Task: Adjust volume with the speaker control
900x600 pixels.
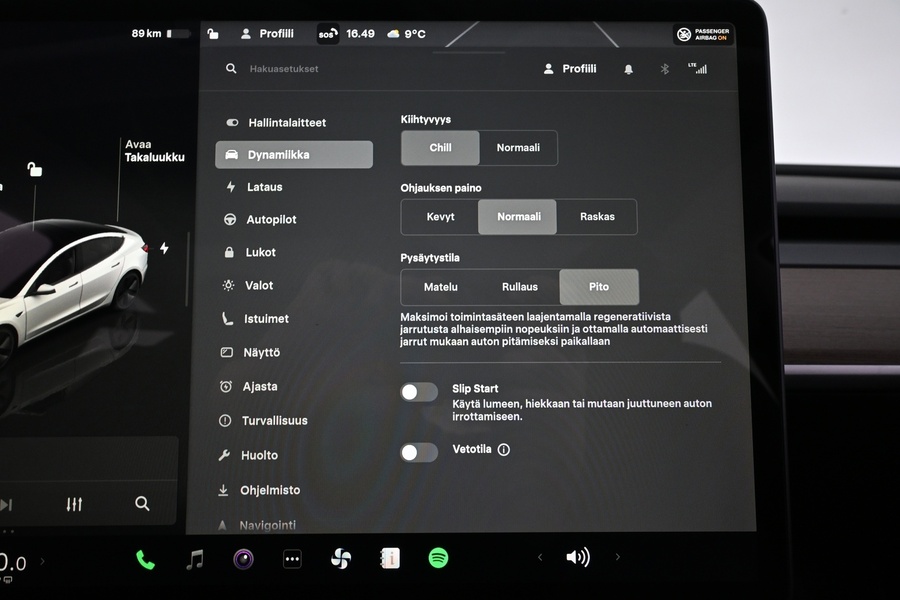Action: click(578, 557)
